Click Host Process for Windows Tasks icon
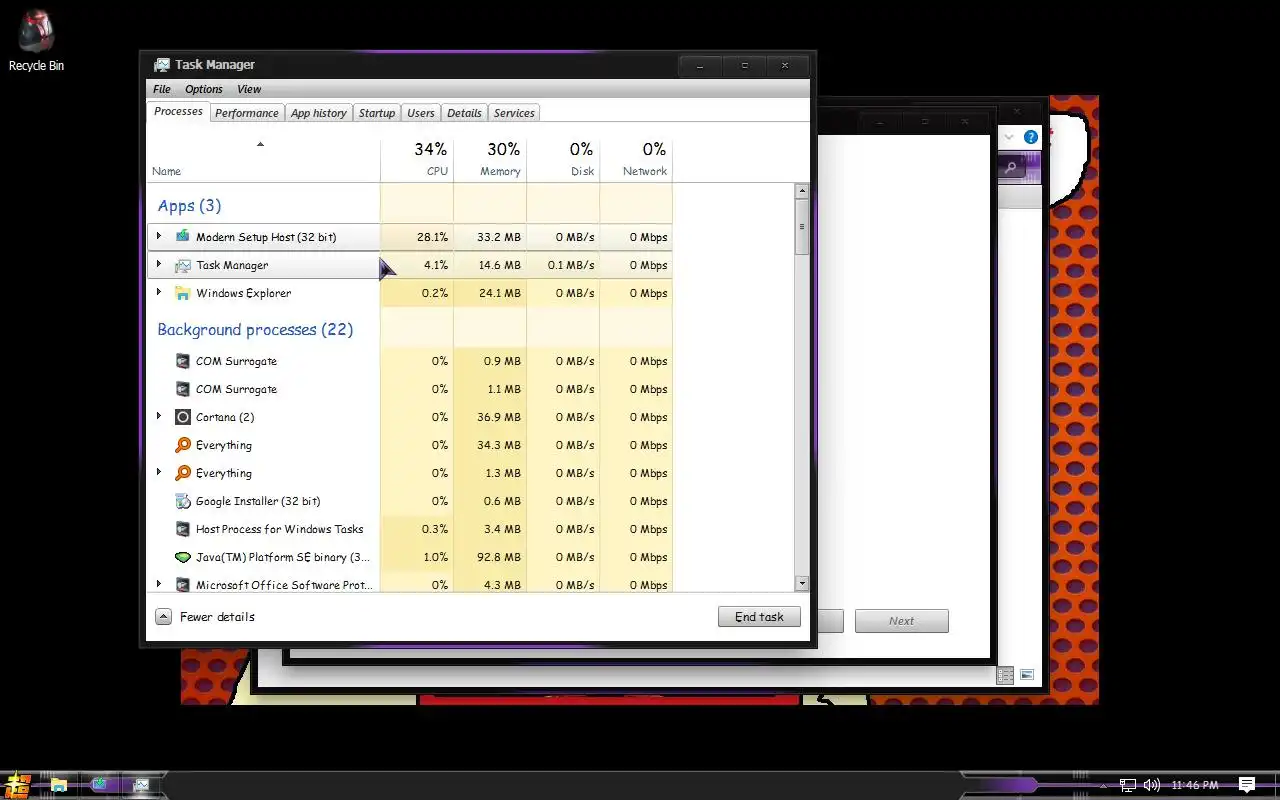Image resolution: width=1280 pixels, height=800 pixels. pos(182,529)
